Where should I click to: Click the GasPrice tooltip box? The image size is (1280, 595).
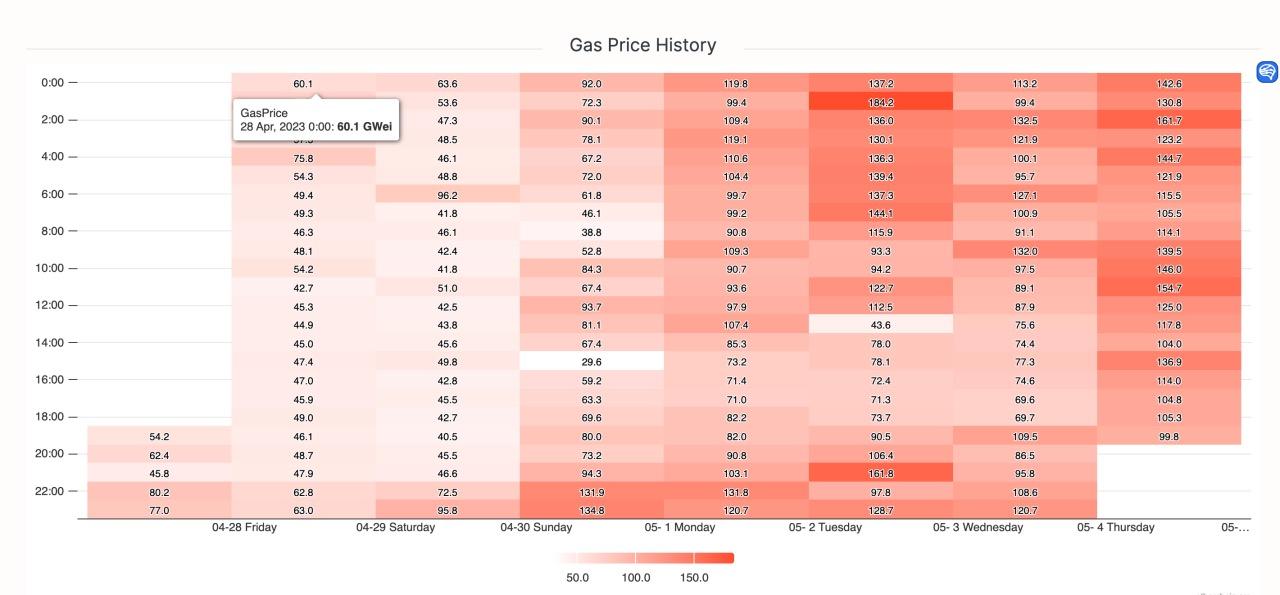(x=316, y=119)
